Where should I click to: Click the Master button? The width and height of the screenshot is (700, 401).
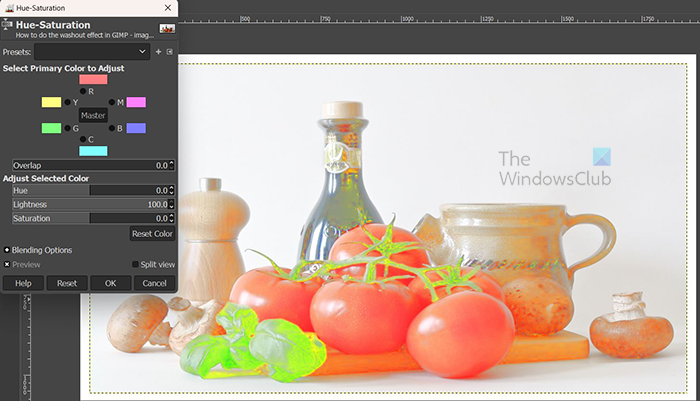pos(93,115)
